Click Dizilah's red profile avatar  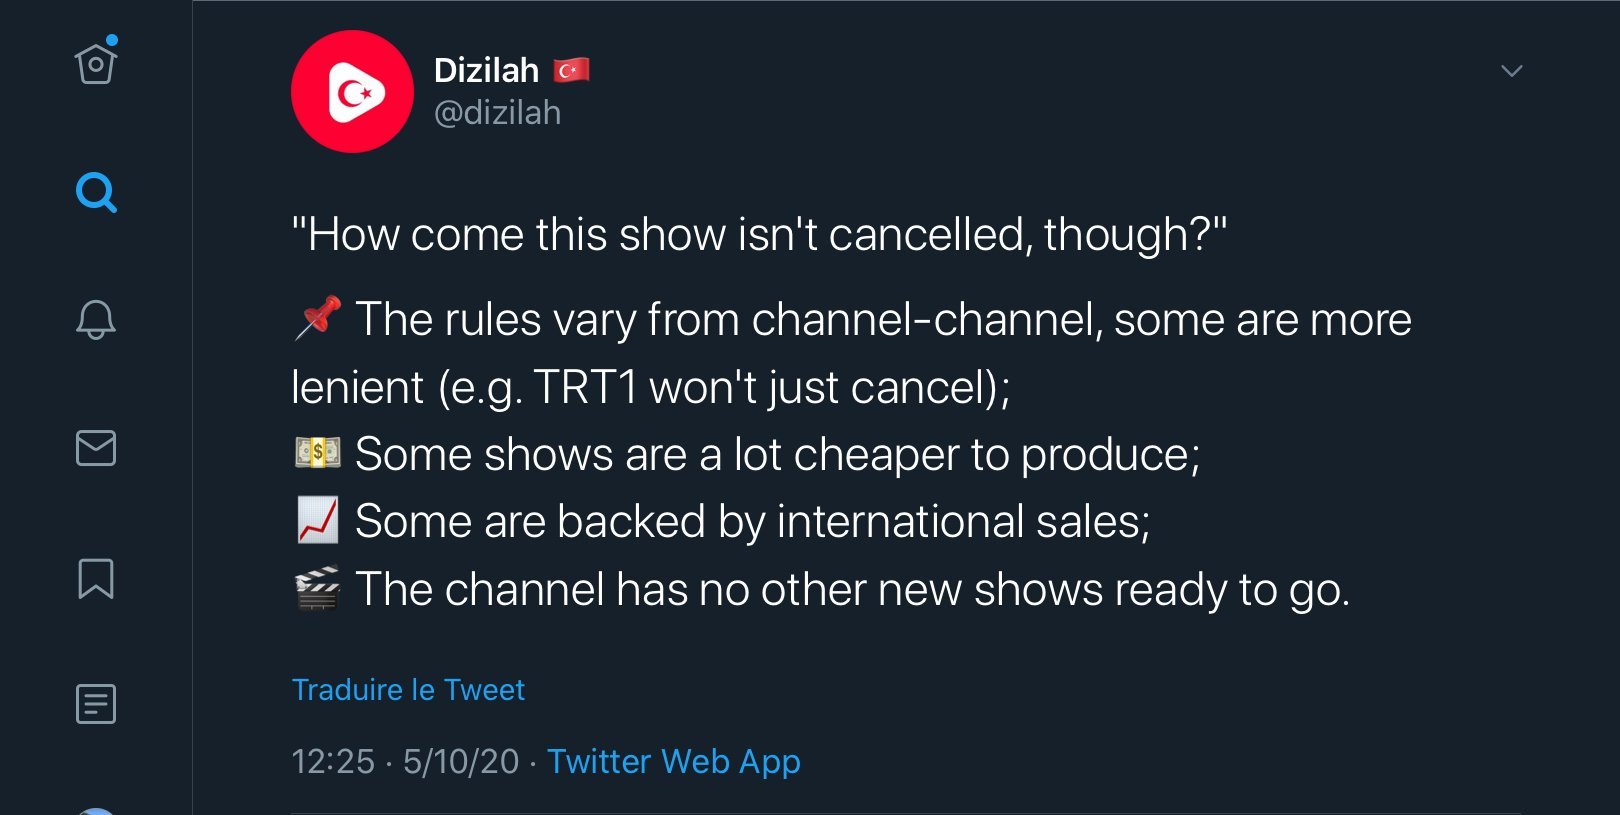(352, 92)
